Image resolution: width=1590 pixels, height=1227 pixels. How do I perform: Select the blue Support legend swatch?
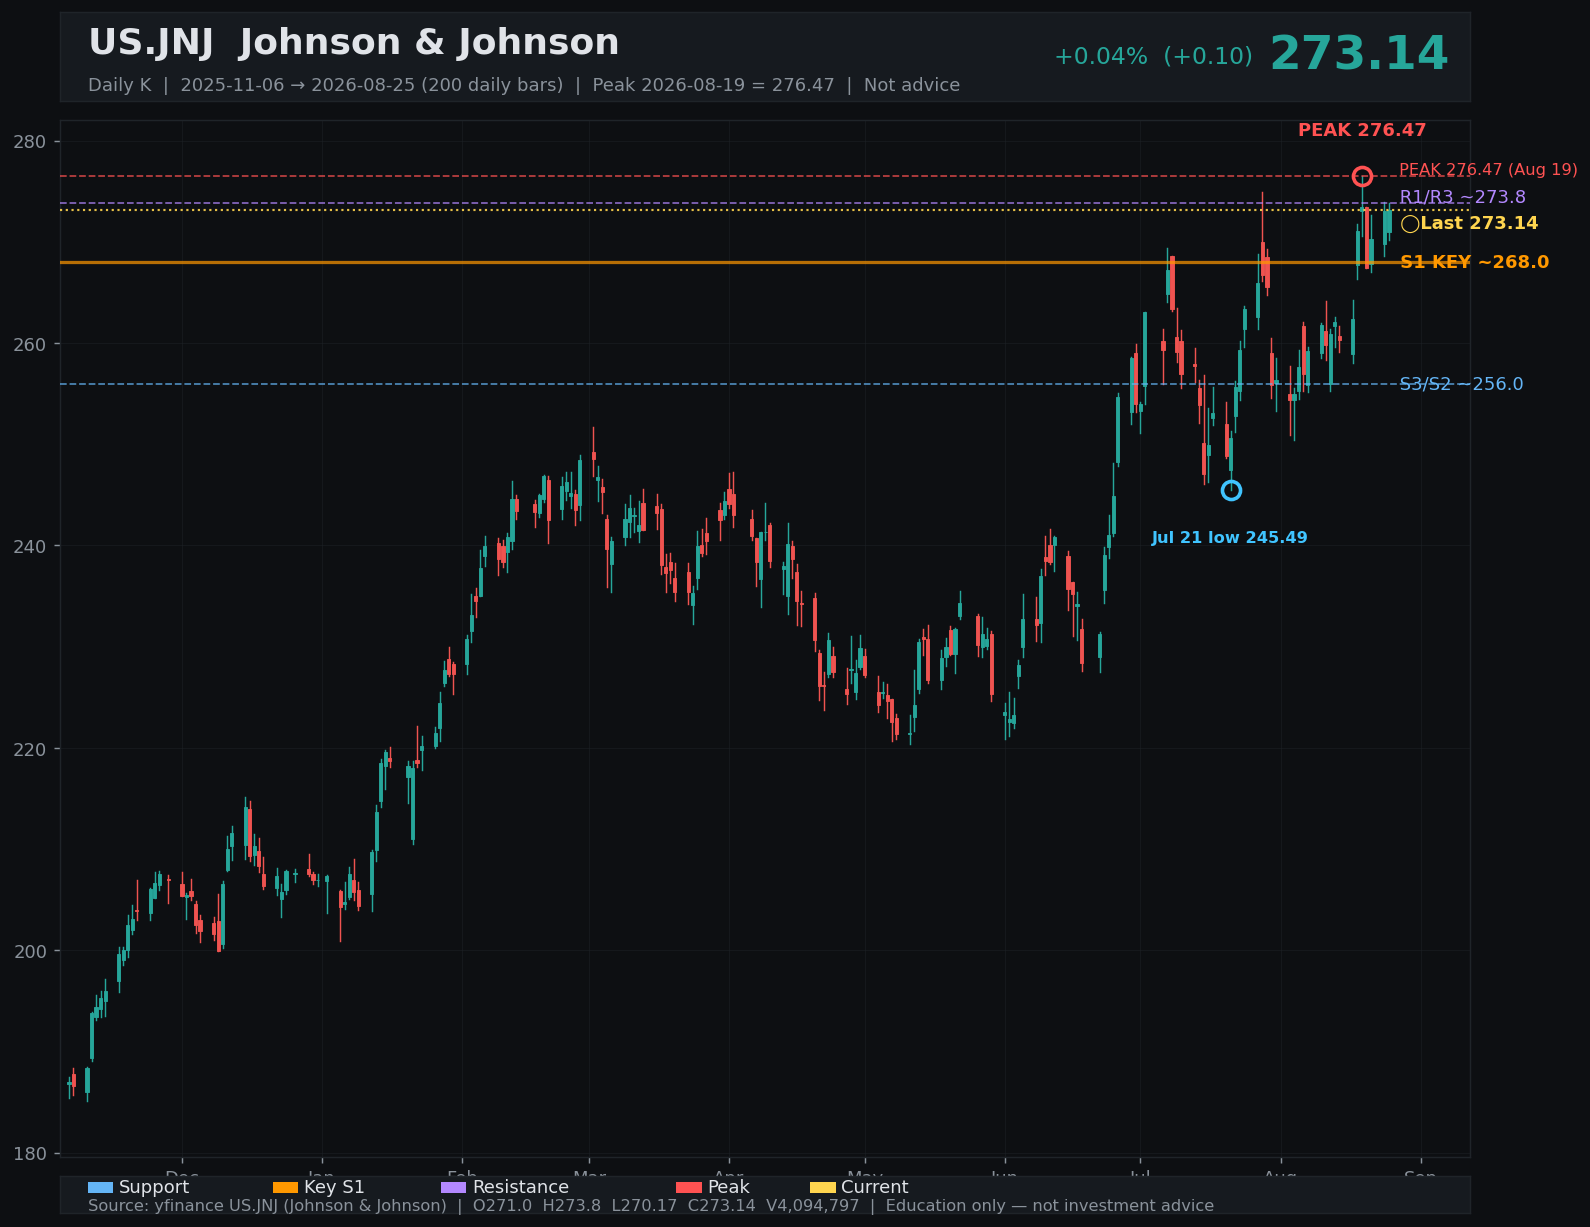coord(100,1187)
